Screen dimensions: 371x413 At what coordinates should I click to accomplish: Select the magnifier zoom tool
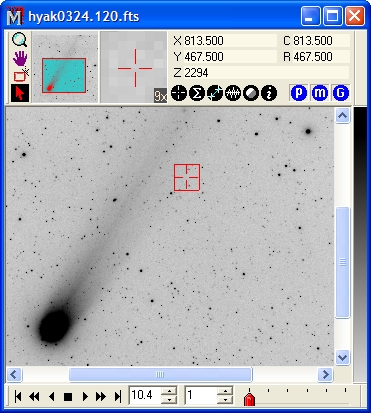(x=20, y=40)
